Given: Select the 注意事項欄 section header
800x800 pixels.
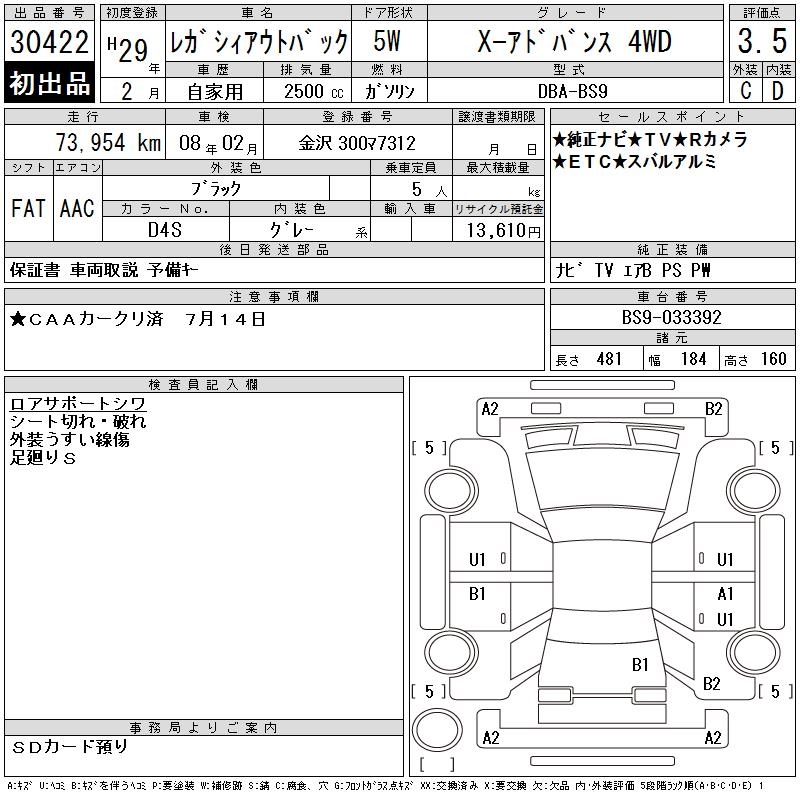Looking at the screenshot, I should pyautogui.click(x=274, y=297).
